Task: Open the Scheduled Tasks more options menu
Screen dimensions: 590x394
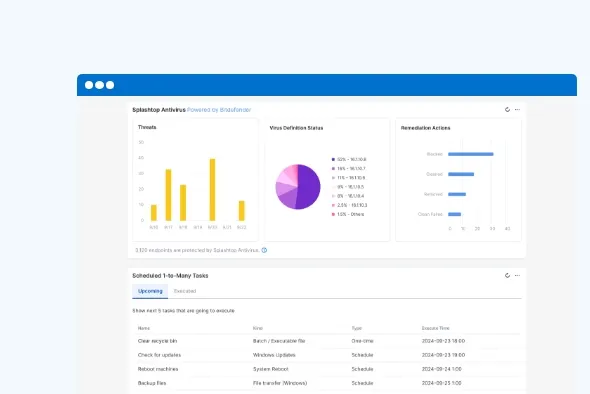Action: pyautogui.click(x=517, y=275)
